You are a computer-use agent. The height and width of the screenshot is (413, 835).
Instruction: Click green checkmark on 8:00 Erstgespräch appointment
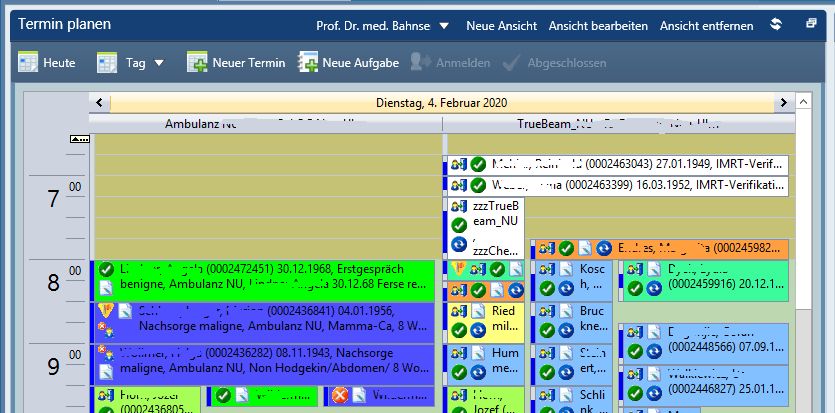(x=106, y=270)
